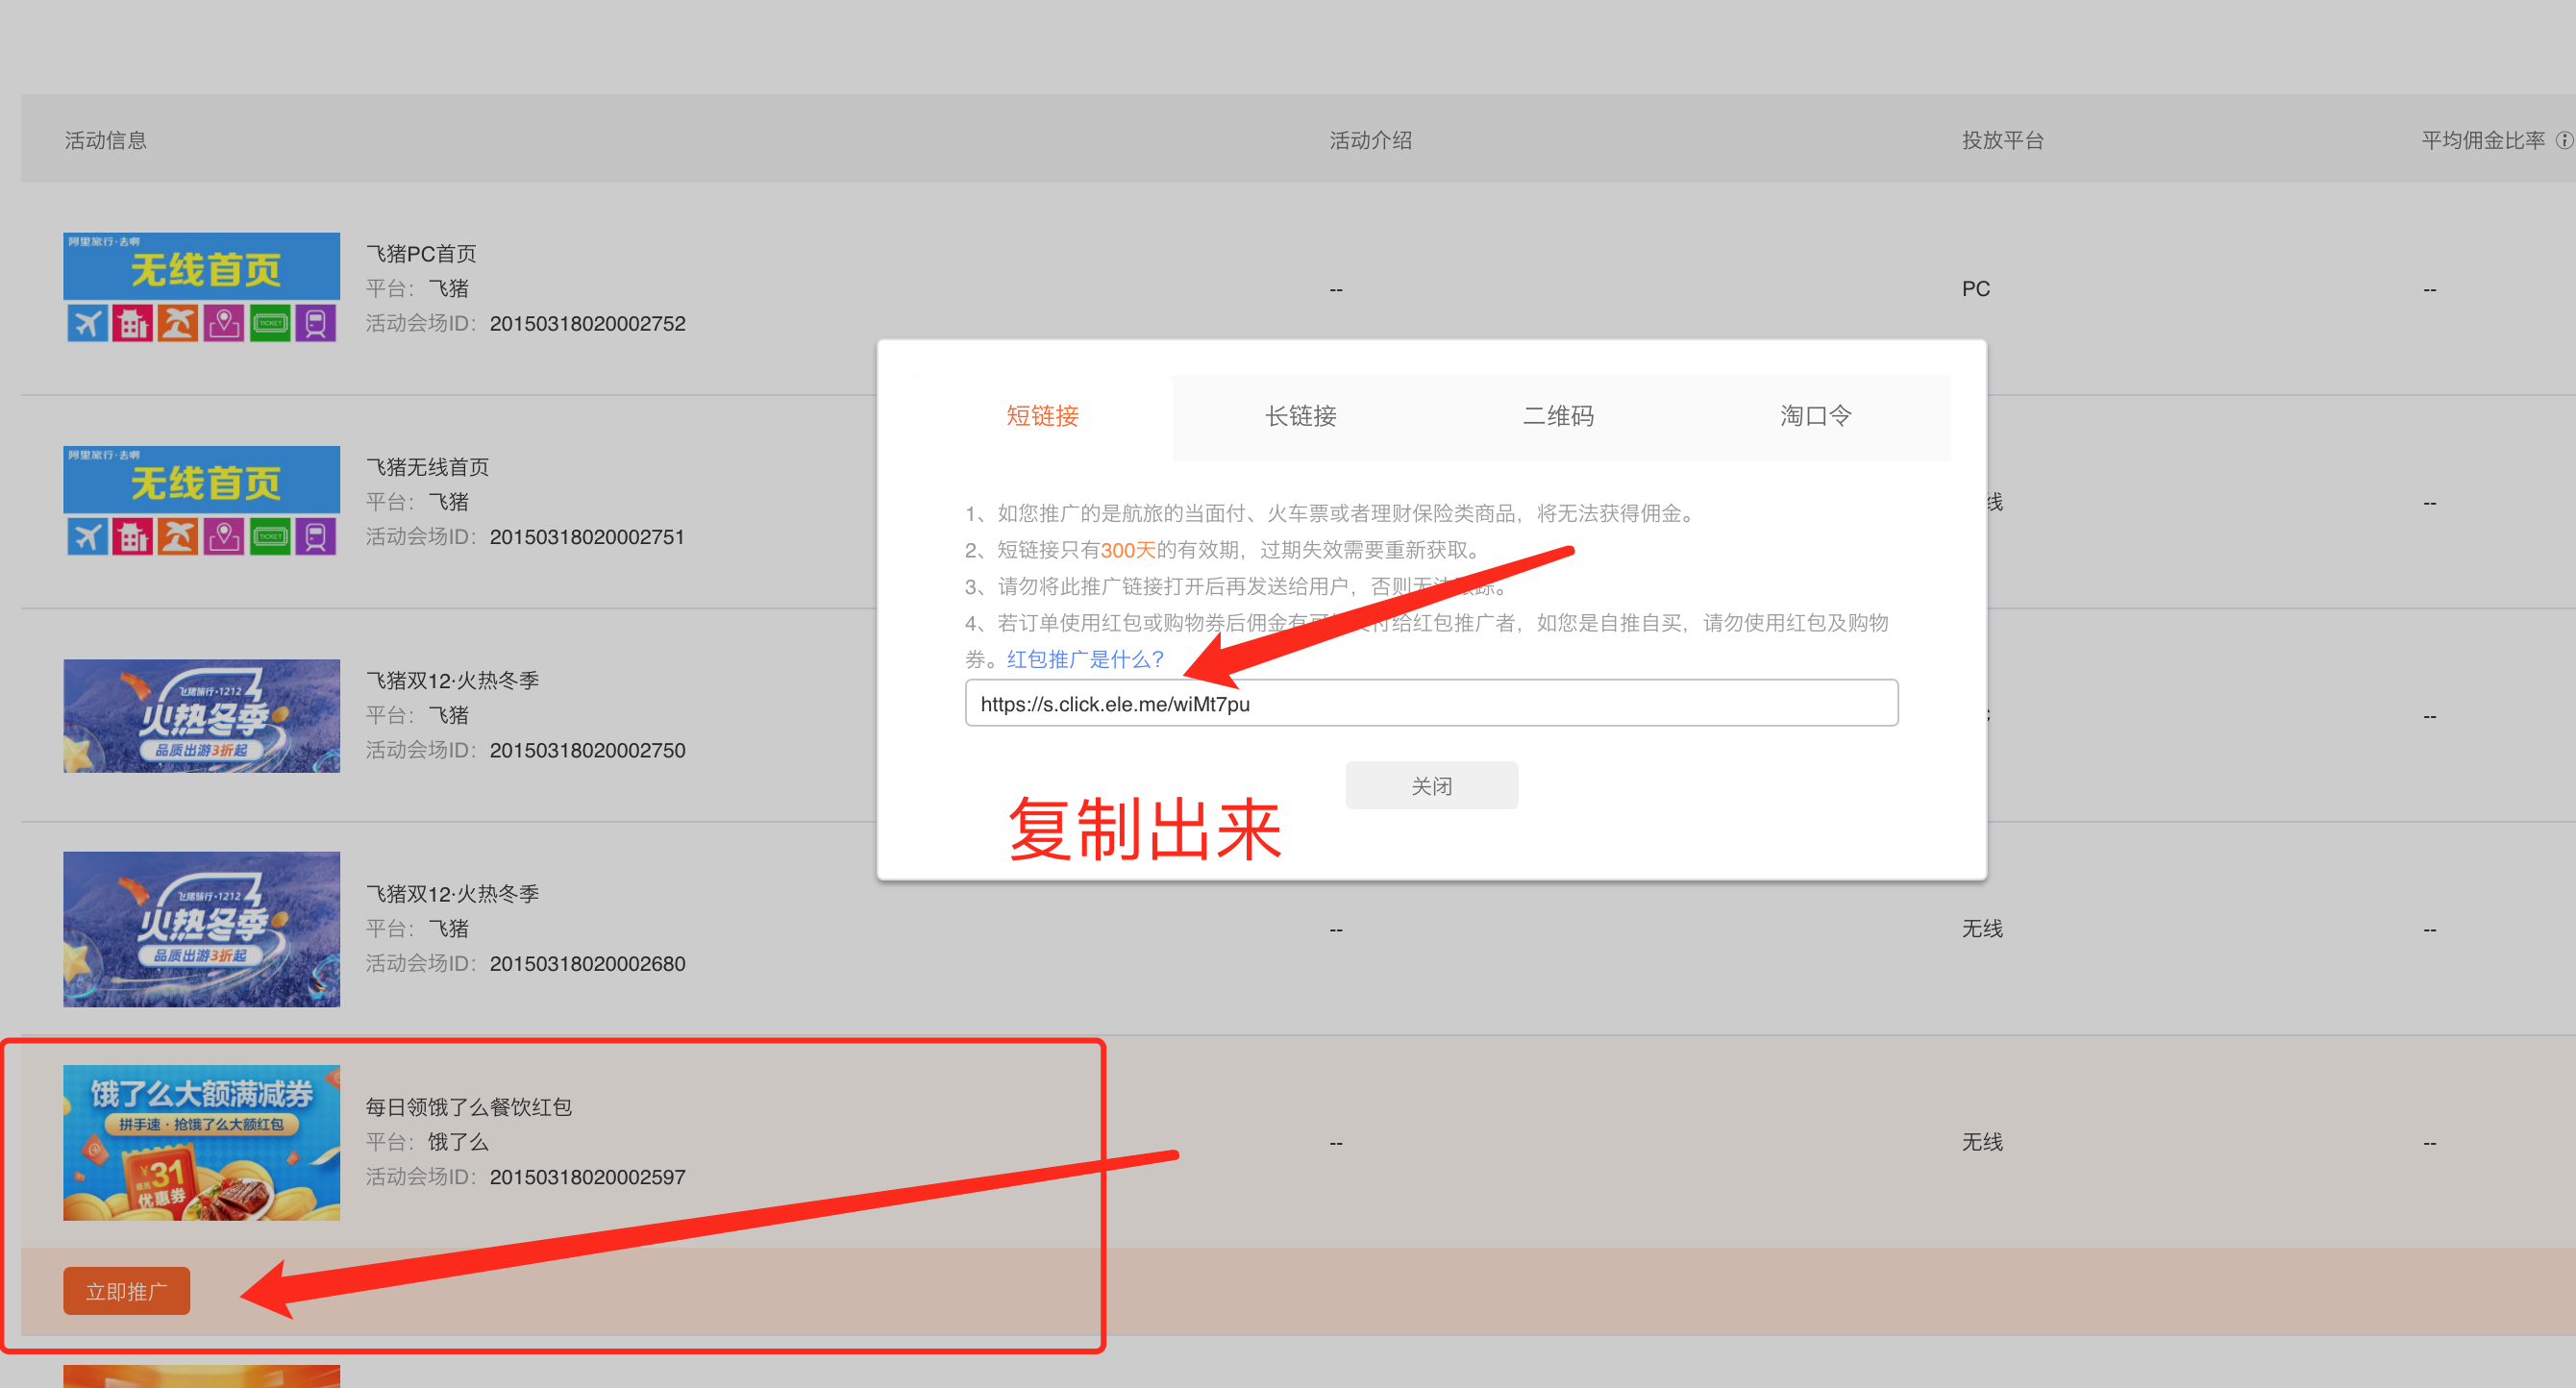Select activity ID 2015031802002597
Image resolution: width=2576 pixels, height=1388 pixels.
588,1177
